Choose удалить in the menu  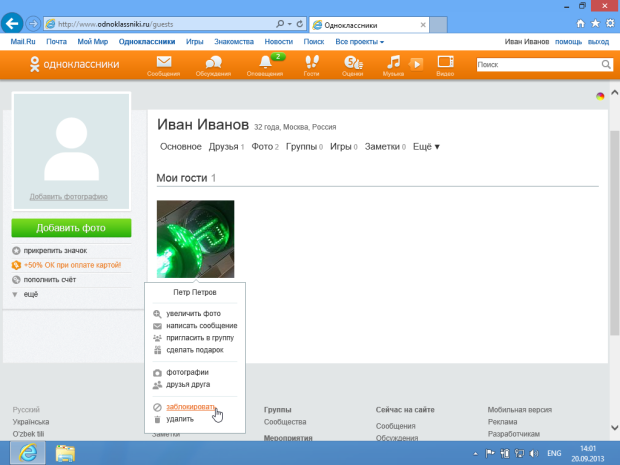click(x=180, y=419)
